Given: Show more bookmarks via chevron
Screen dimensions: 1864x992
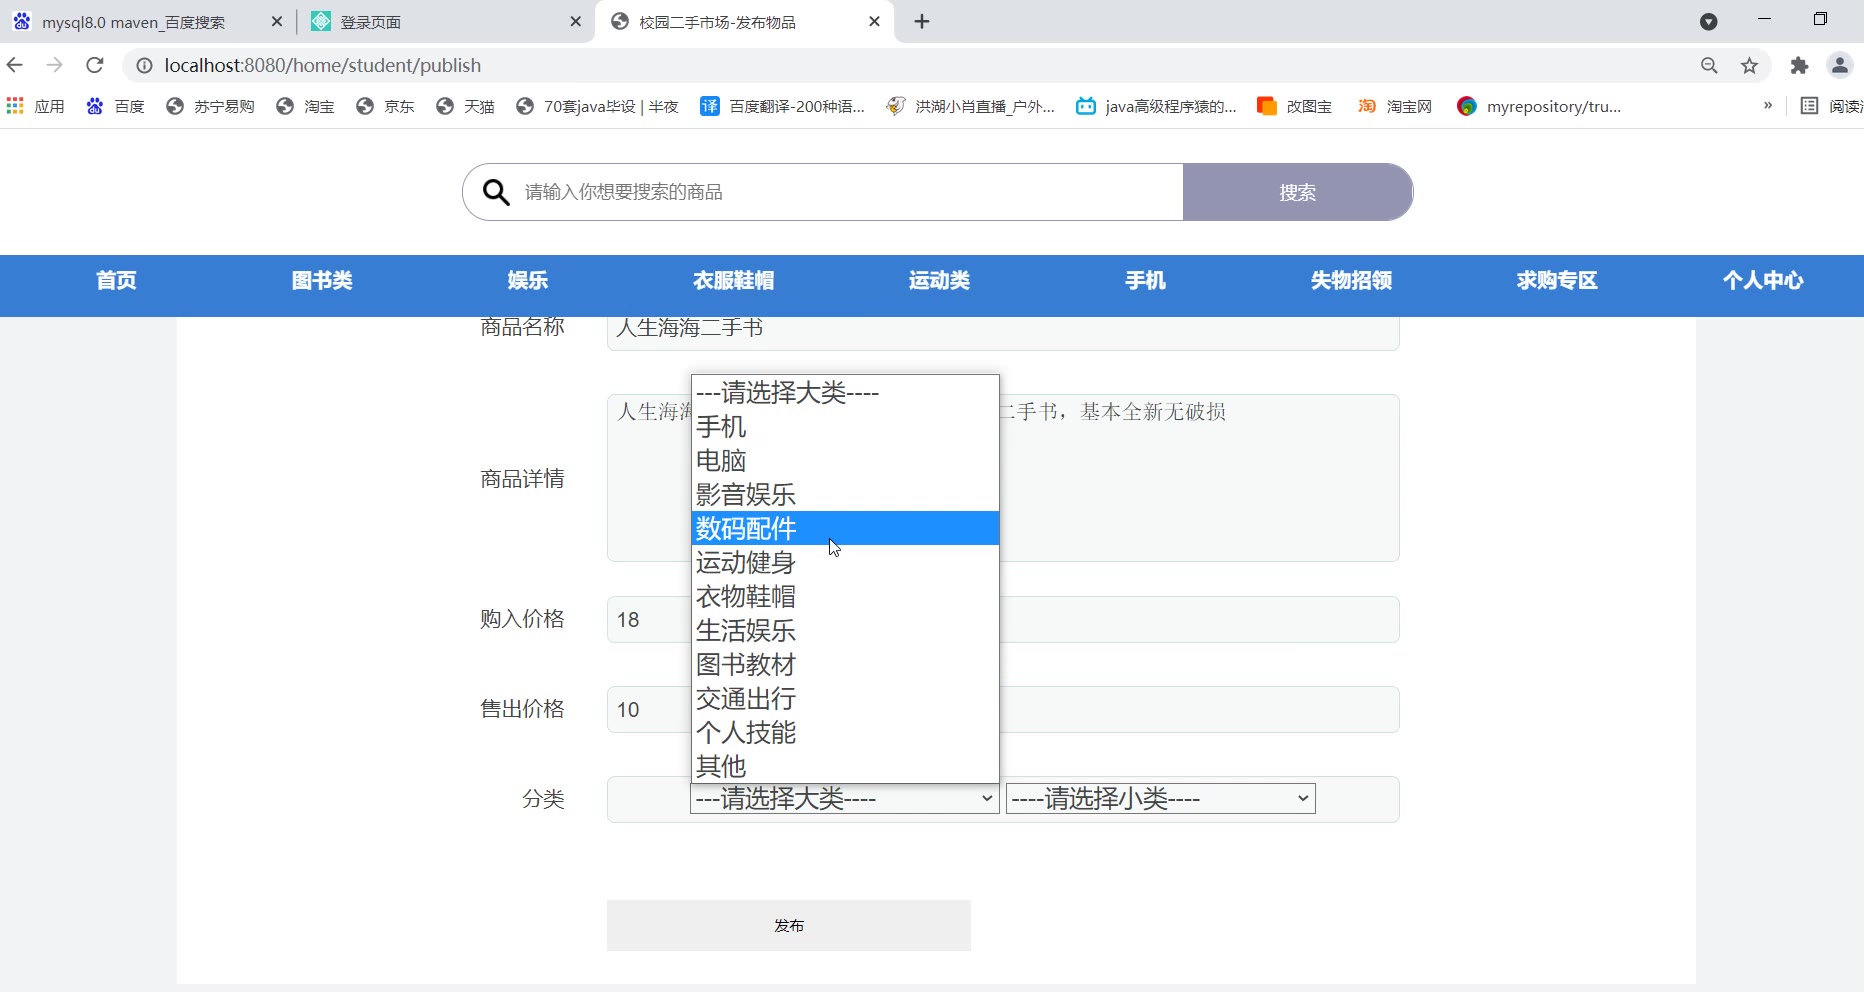Looking at the screenshot, I should pyautogui.click(x=1768, y=105).
